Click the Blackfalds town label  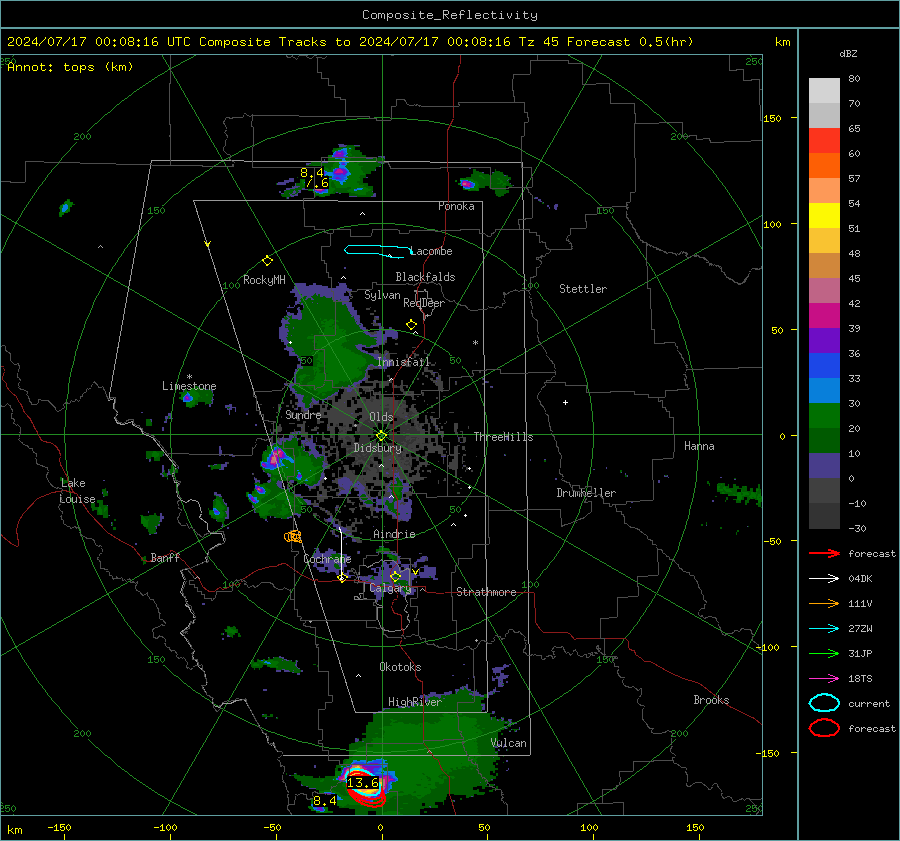[425, 277]
